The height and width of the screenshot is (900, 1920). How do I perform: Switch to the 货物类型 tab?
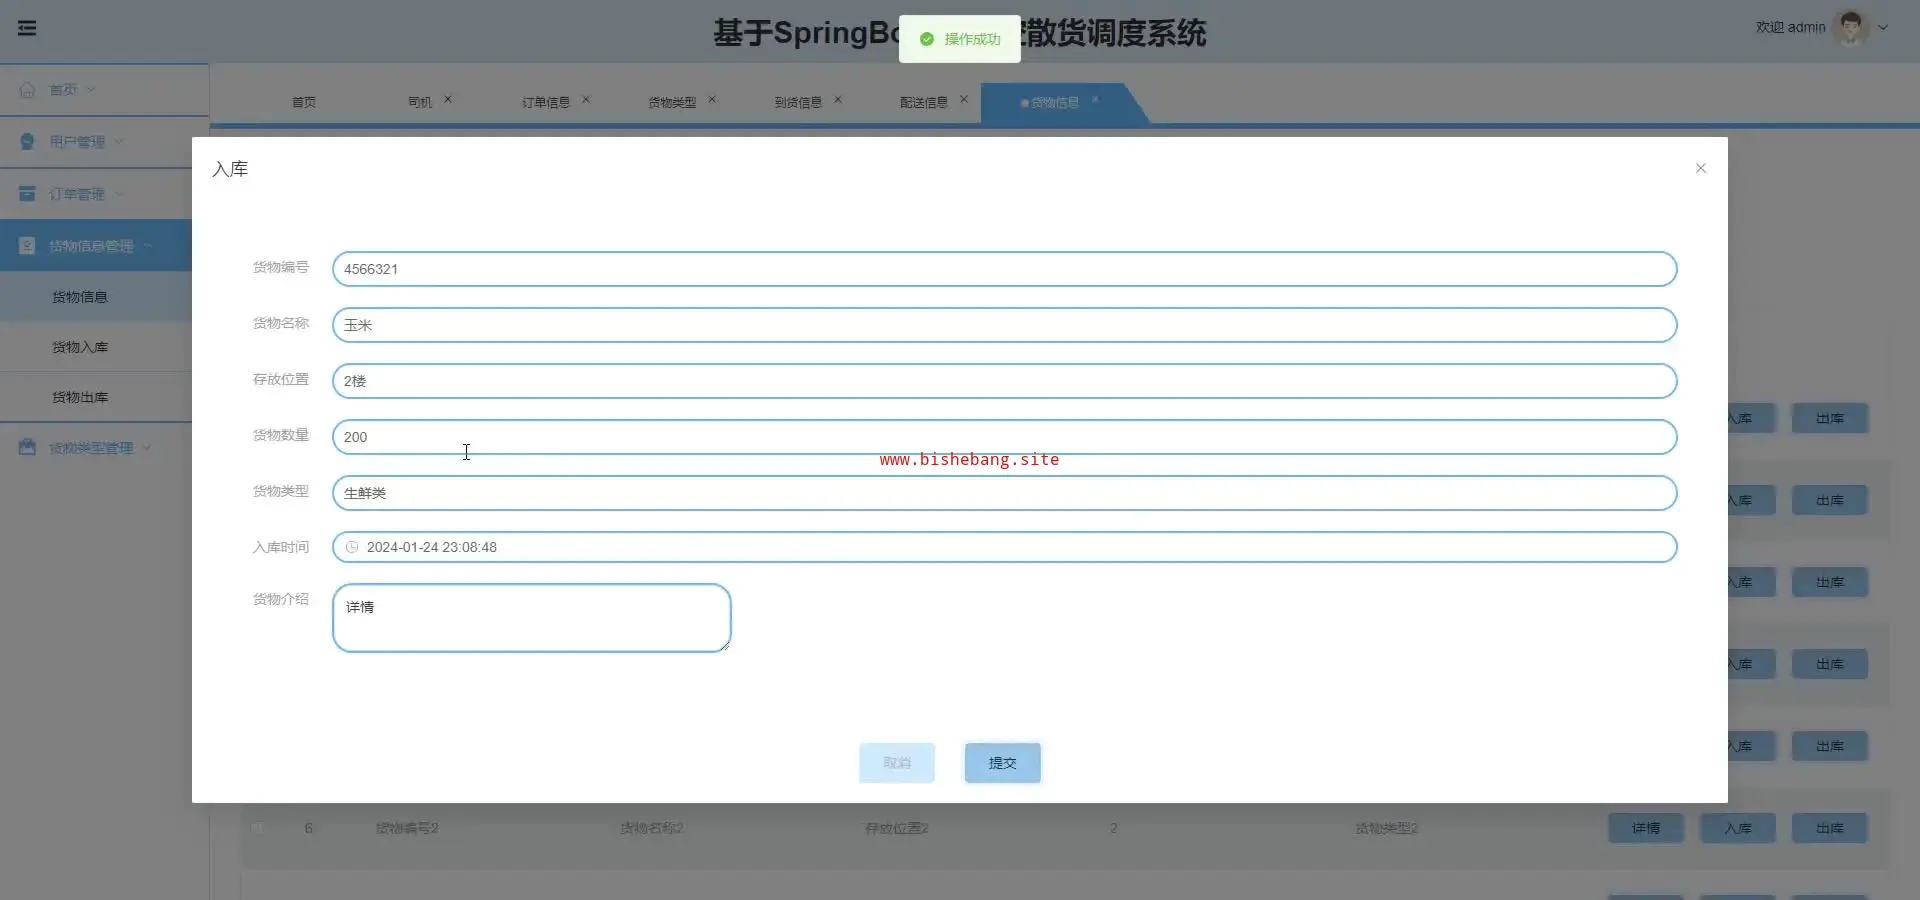click(x=672, y=102)
